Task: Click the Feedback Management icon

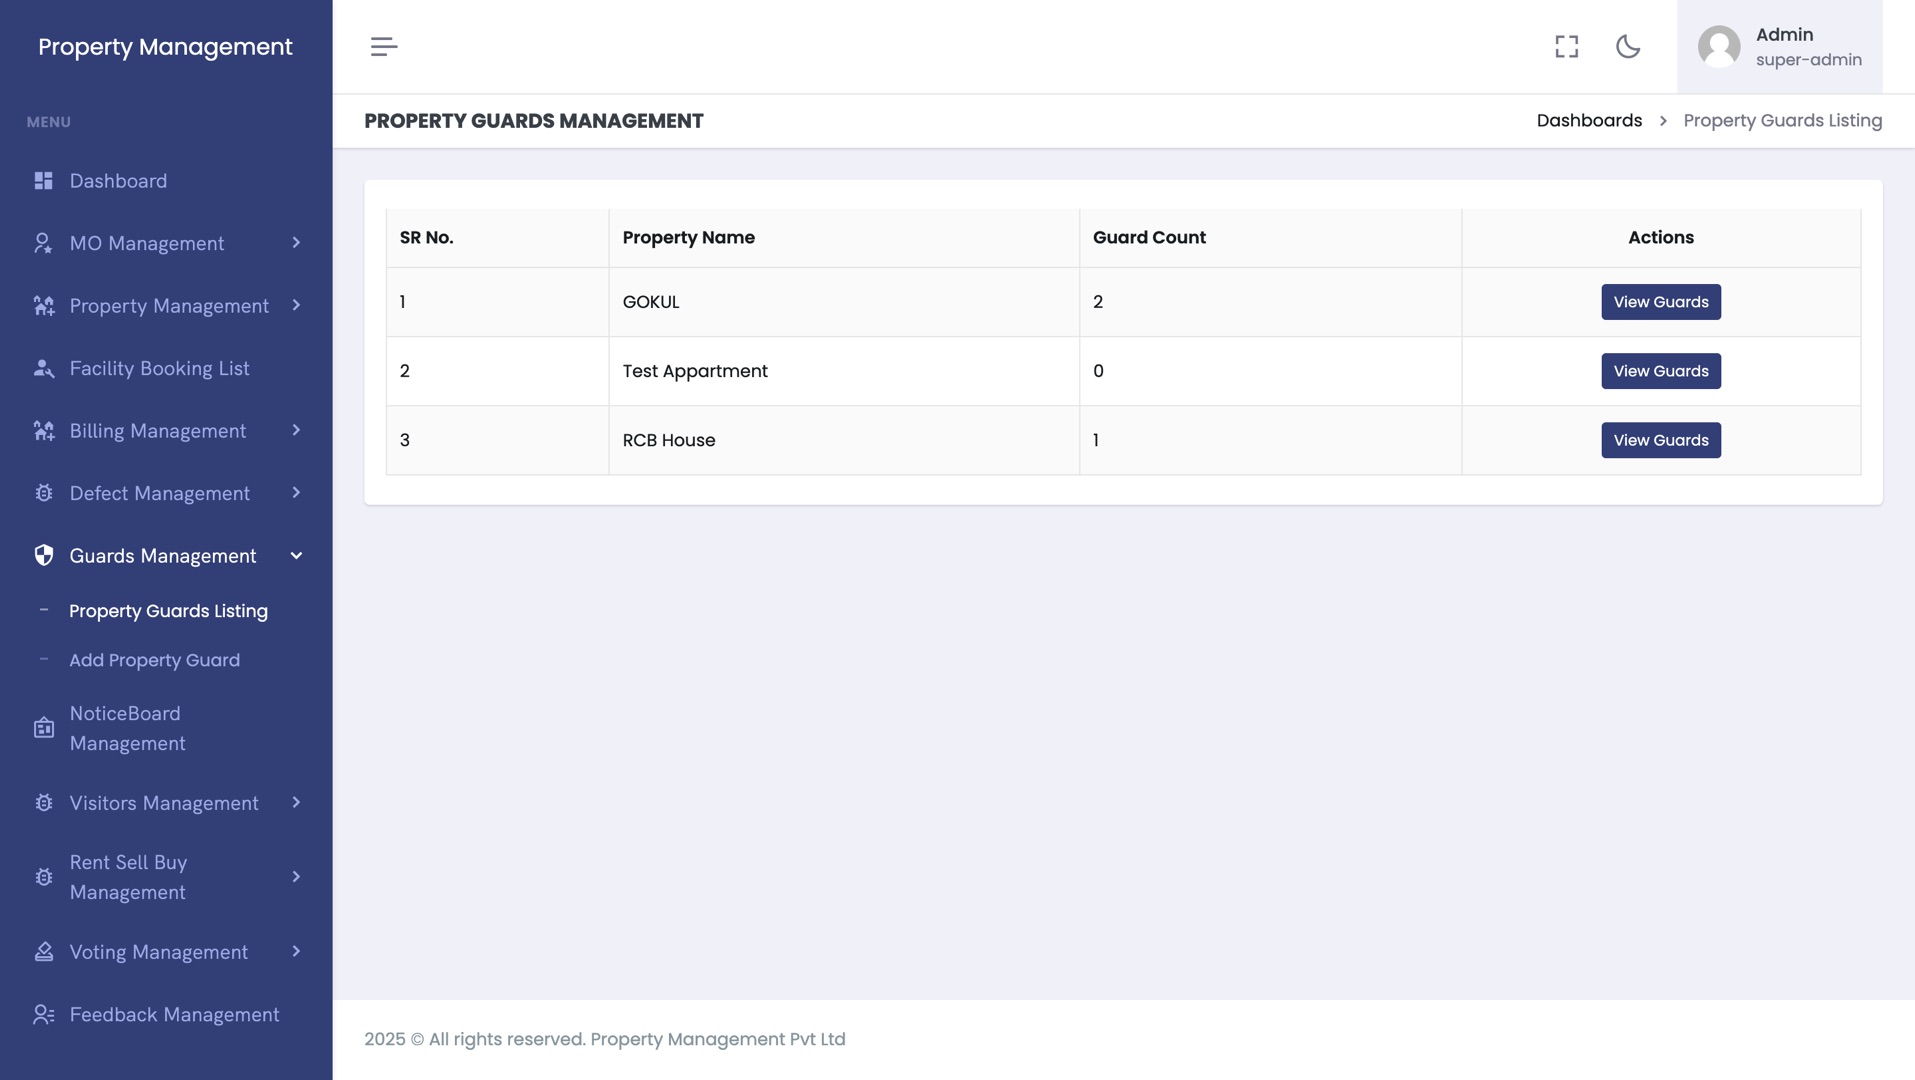Action: pos(44,1015)
